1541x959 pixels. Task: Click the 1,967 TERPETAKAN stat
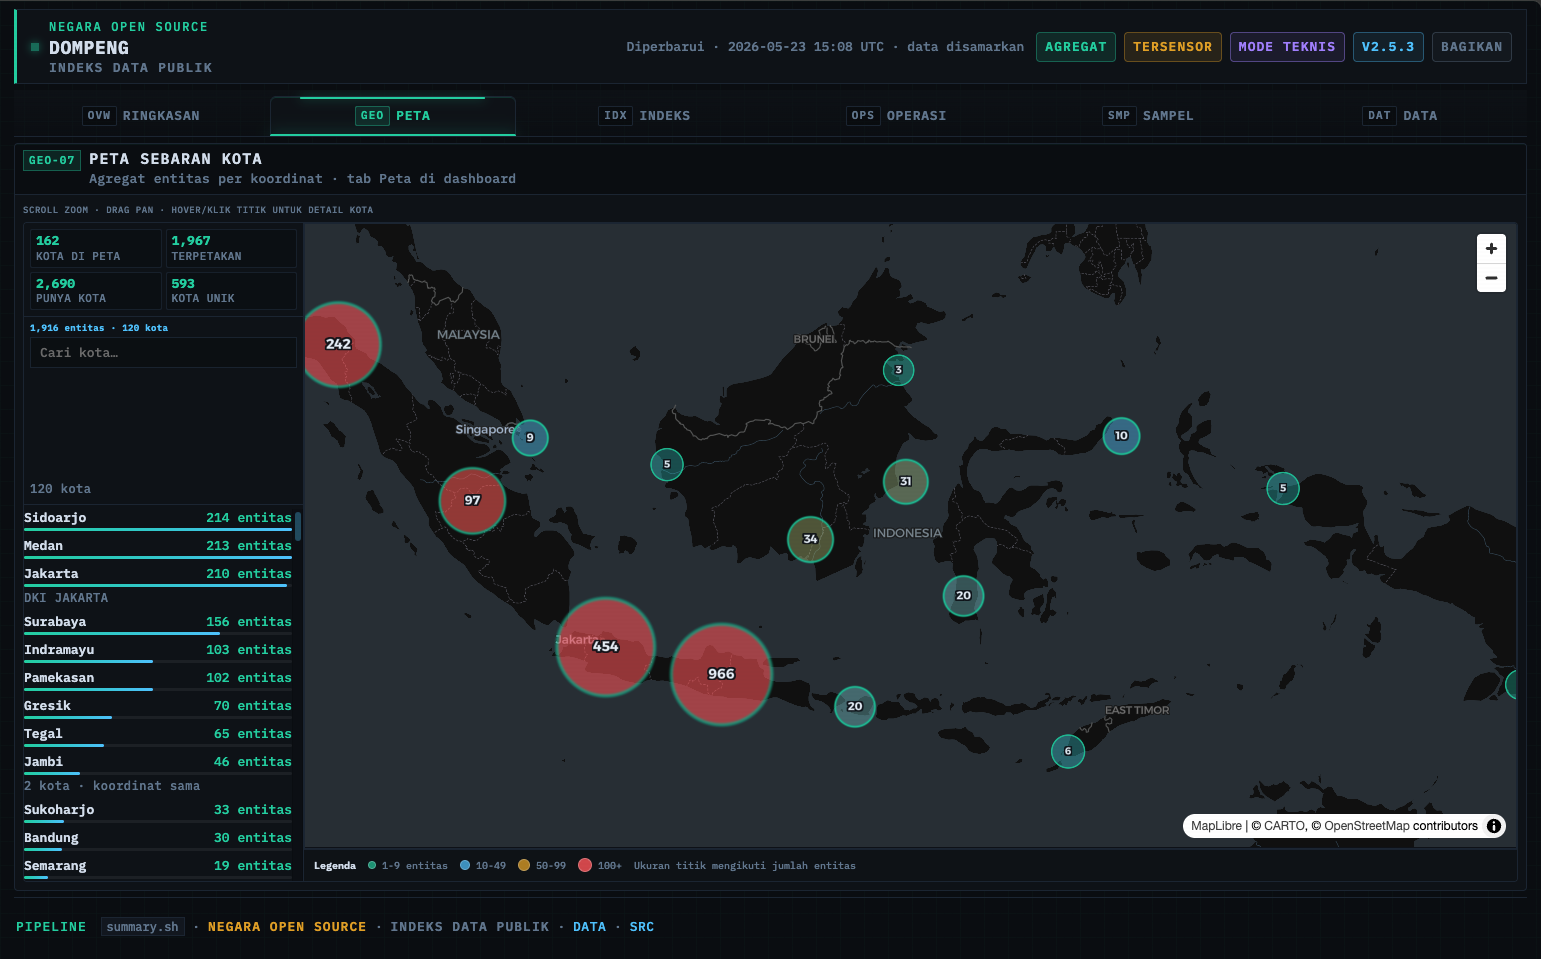(231, 248)
